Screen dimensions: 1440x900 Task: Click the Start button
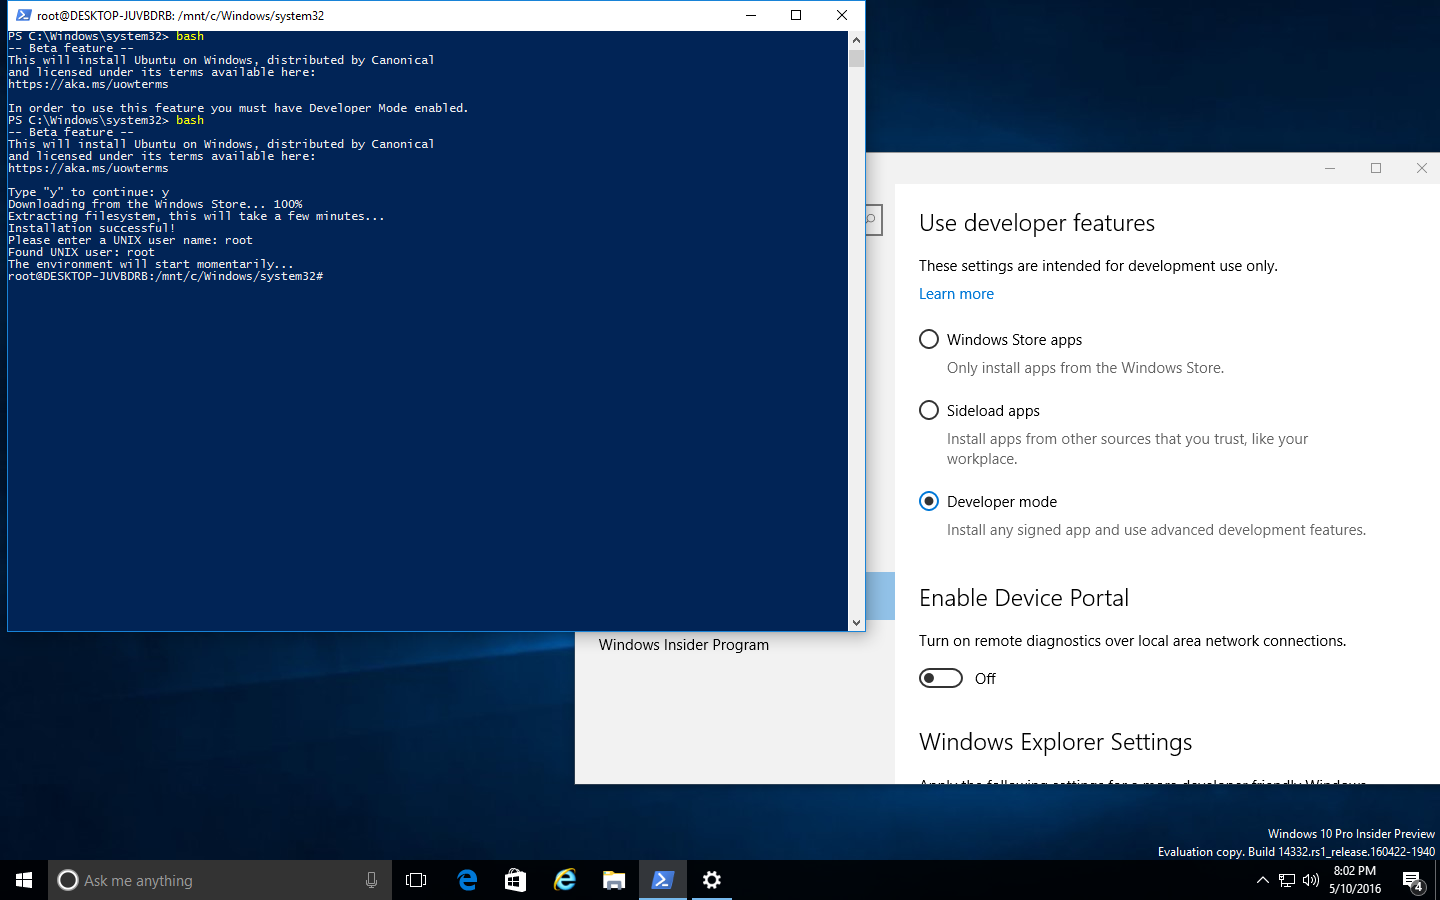tap(22, 880)
